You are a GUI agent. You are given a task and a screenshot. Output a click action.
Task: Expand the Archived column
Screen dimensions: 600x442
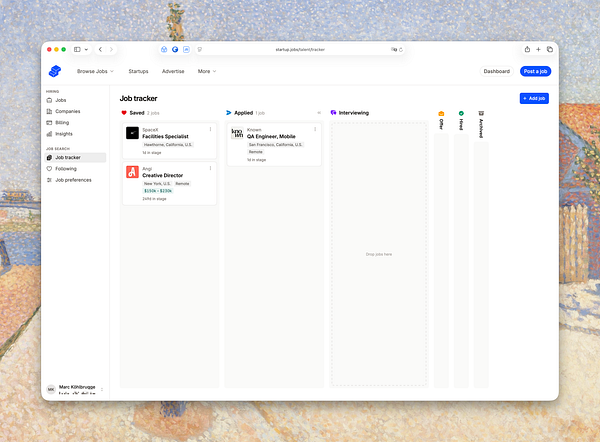coord(481,124)
